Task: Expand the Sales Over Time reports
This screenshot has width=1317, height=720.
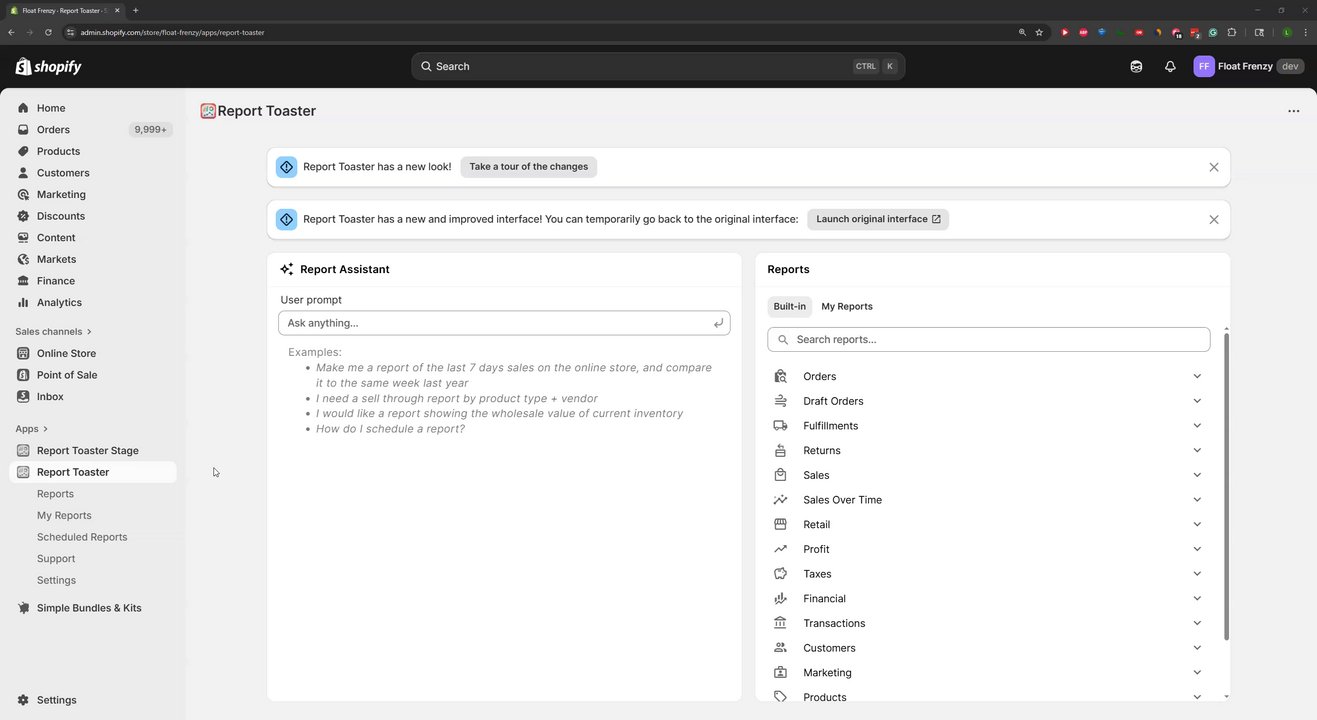Action: (x=1197, y=500)
